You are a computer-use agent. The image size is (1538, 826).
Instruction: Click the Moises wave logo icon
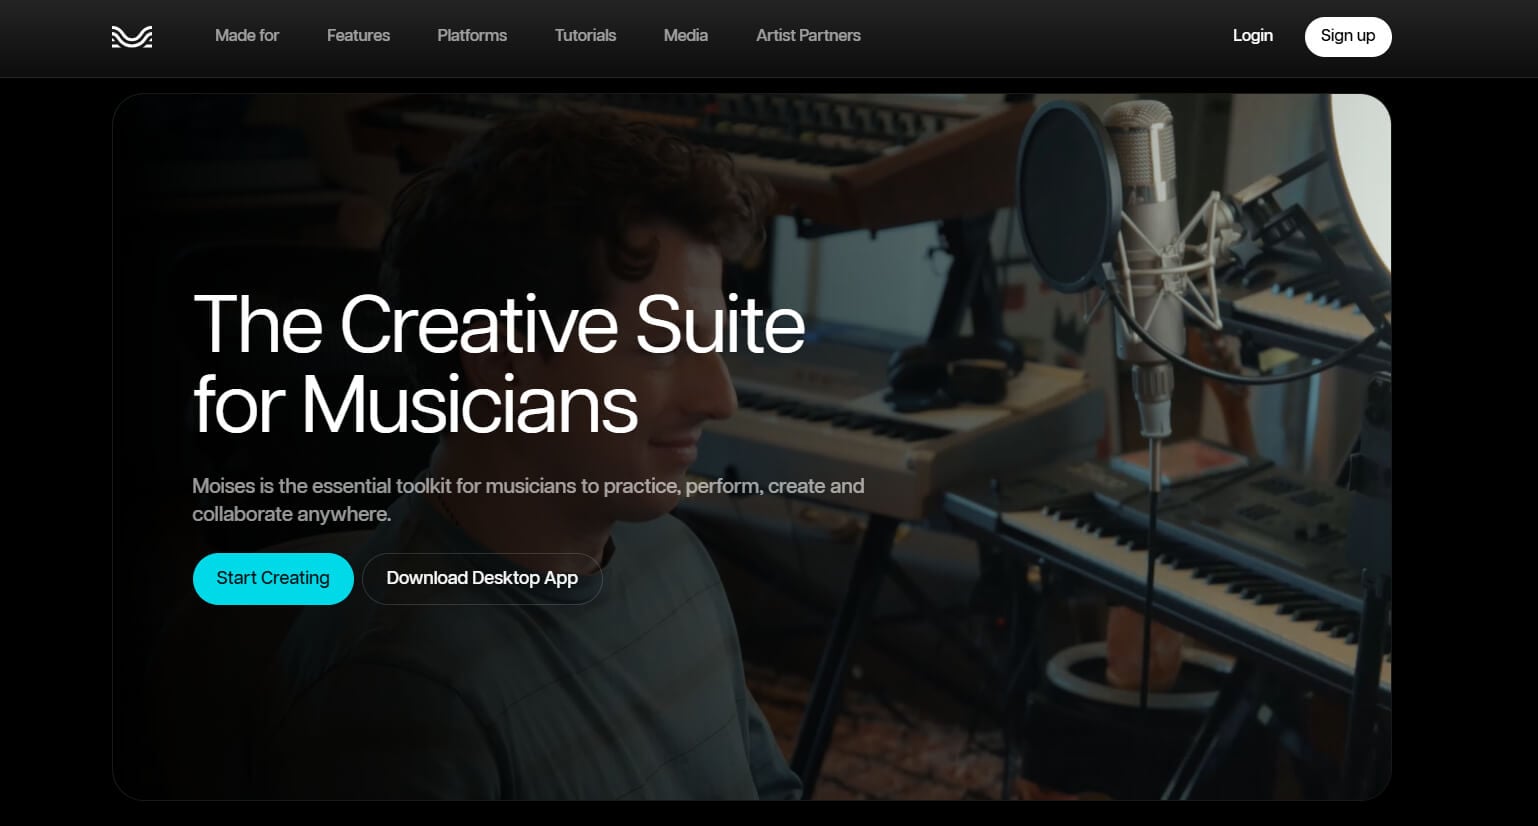click(132, 37)
